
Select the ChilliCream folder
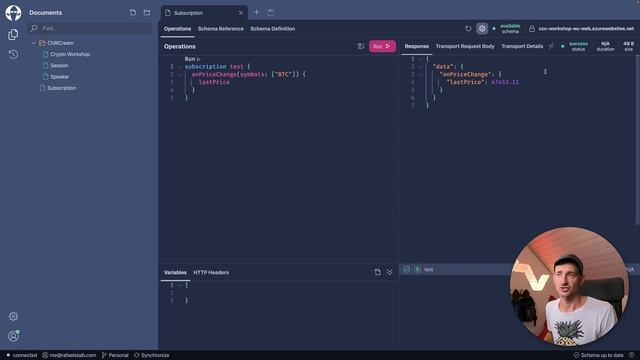coord(60,43)
